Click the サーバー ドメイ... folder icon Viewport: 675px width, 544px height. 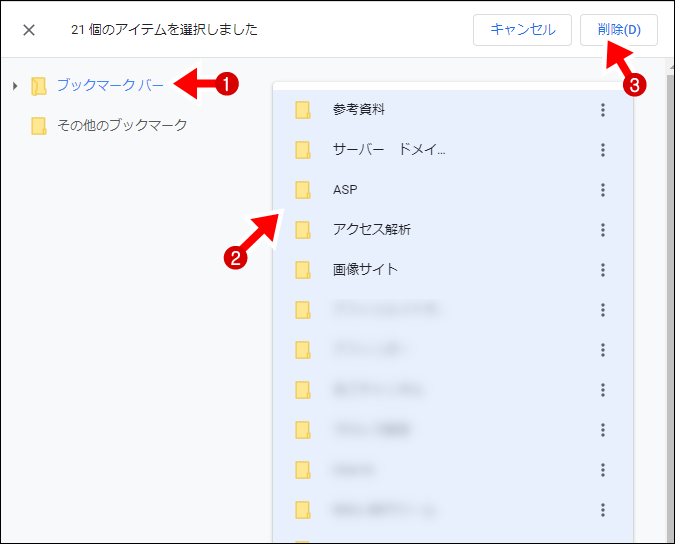click(303, 150)
